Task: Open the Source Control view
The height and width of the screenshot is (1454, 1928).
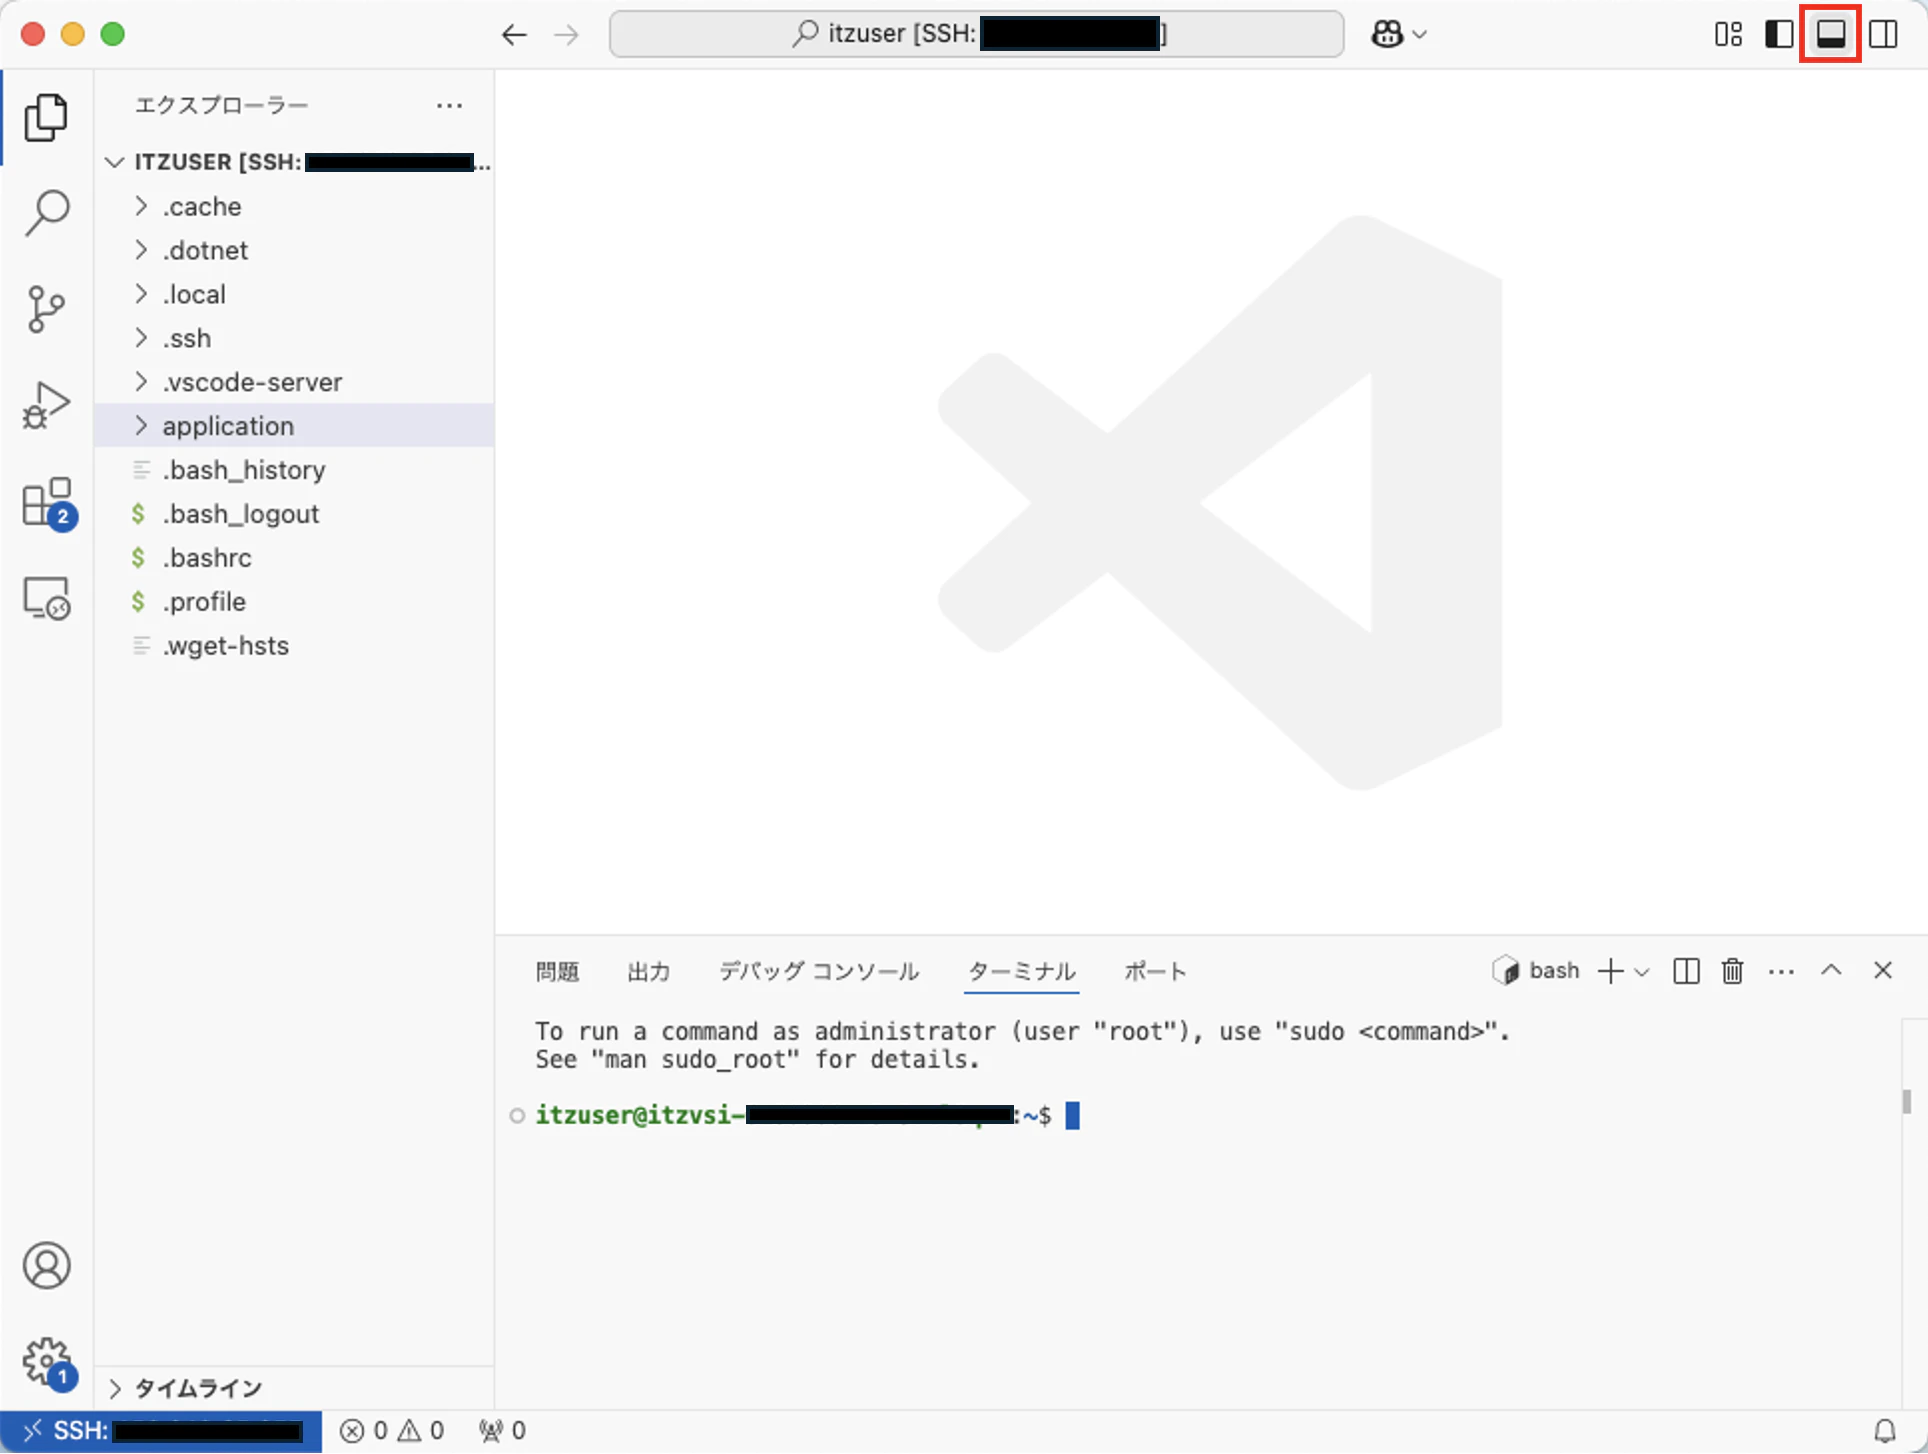Action: [46, 309]
